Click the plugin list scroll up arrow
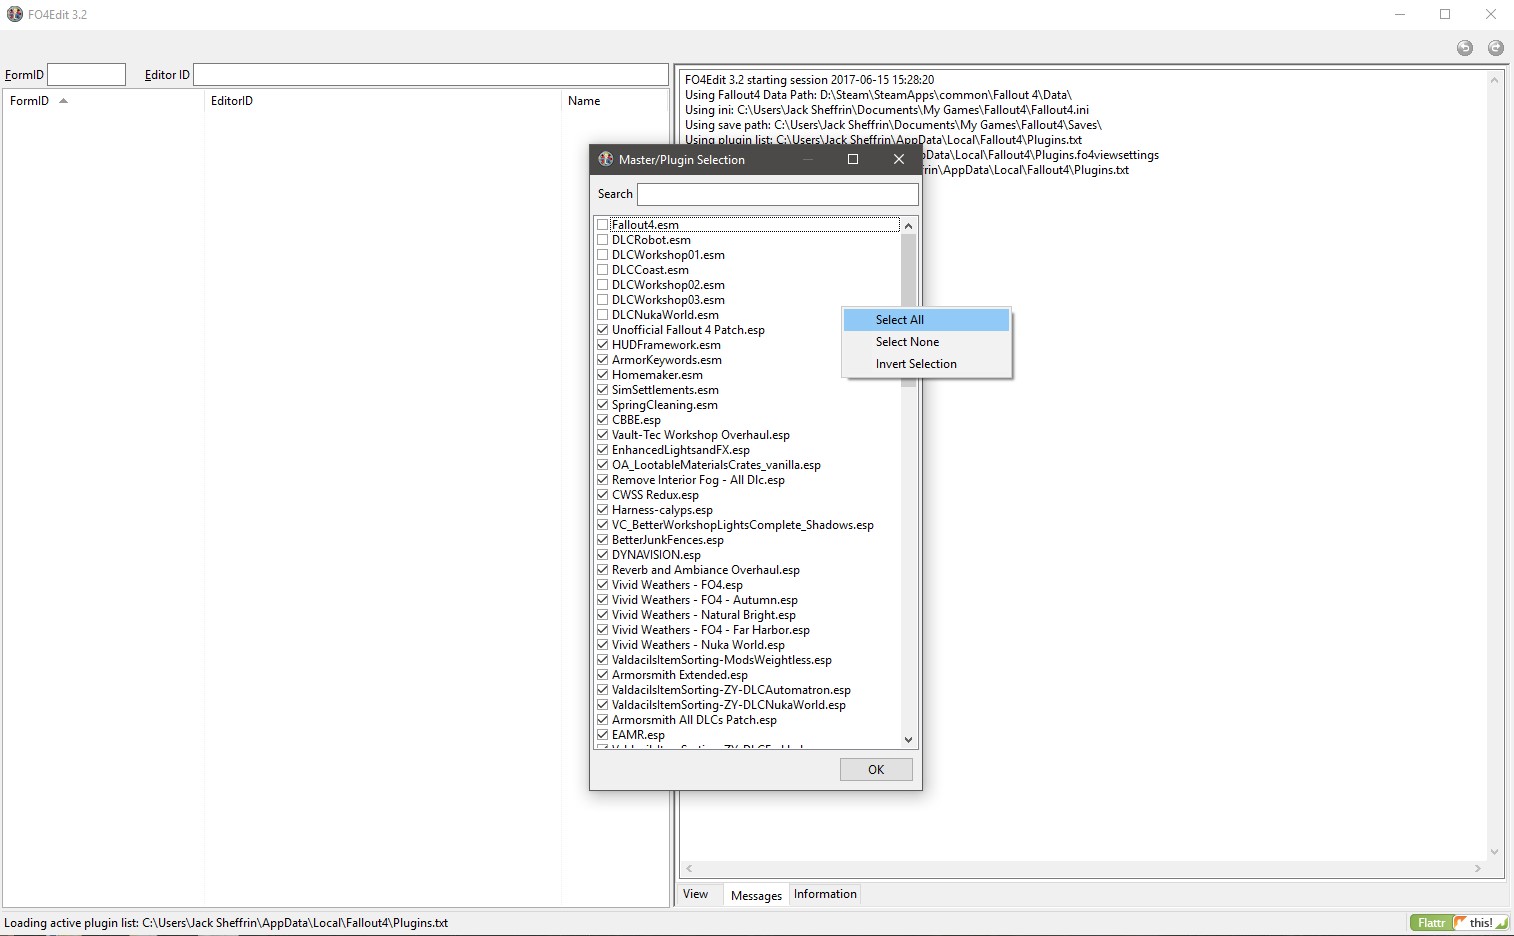 pyautogui.click(x=908, y=226)
